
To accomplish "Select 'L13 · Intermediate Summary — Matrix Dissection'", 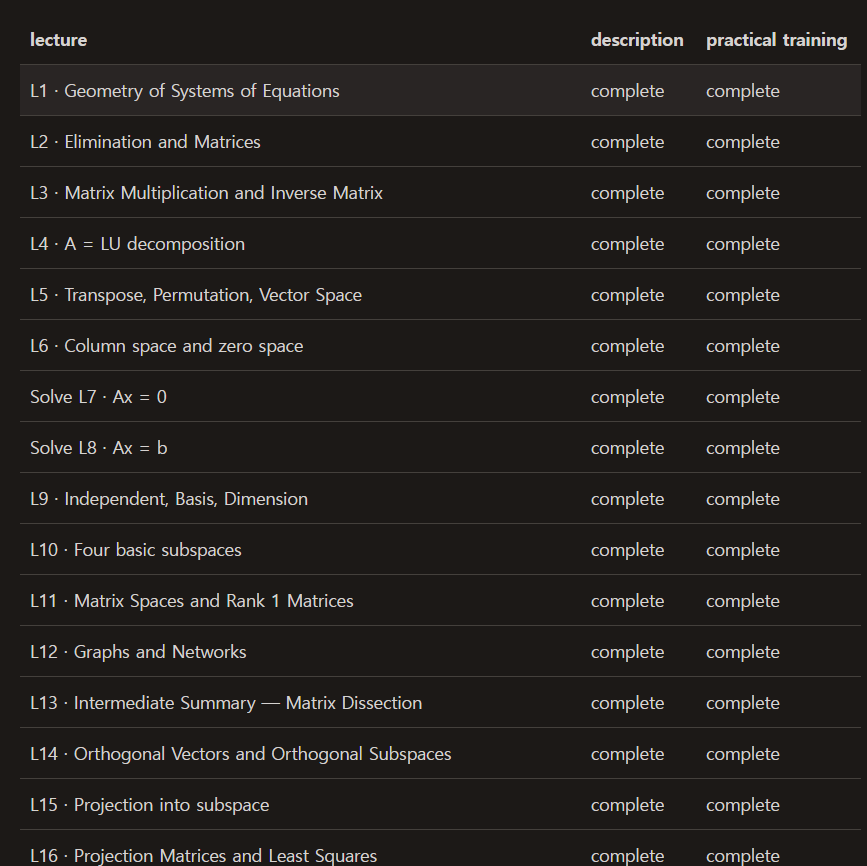I will (226, 702).
